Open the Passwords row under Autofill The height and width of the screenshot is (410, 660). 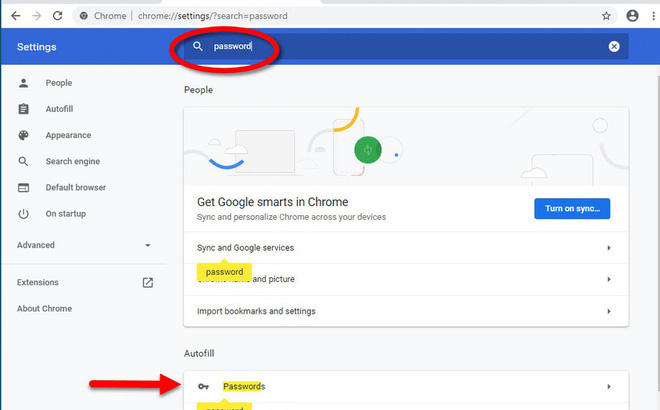(x=406, y=386)
